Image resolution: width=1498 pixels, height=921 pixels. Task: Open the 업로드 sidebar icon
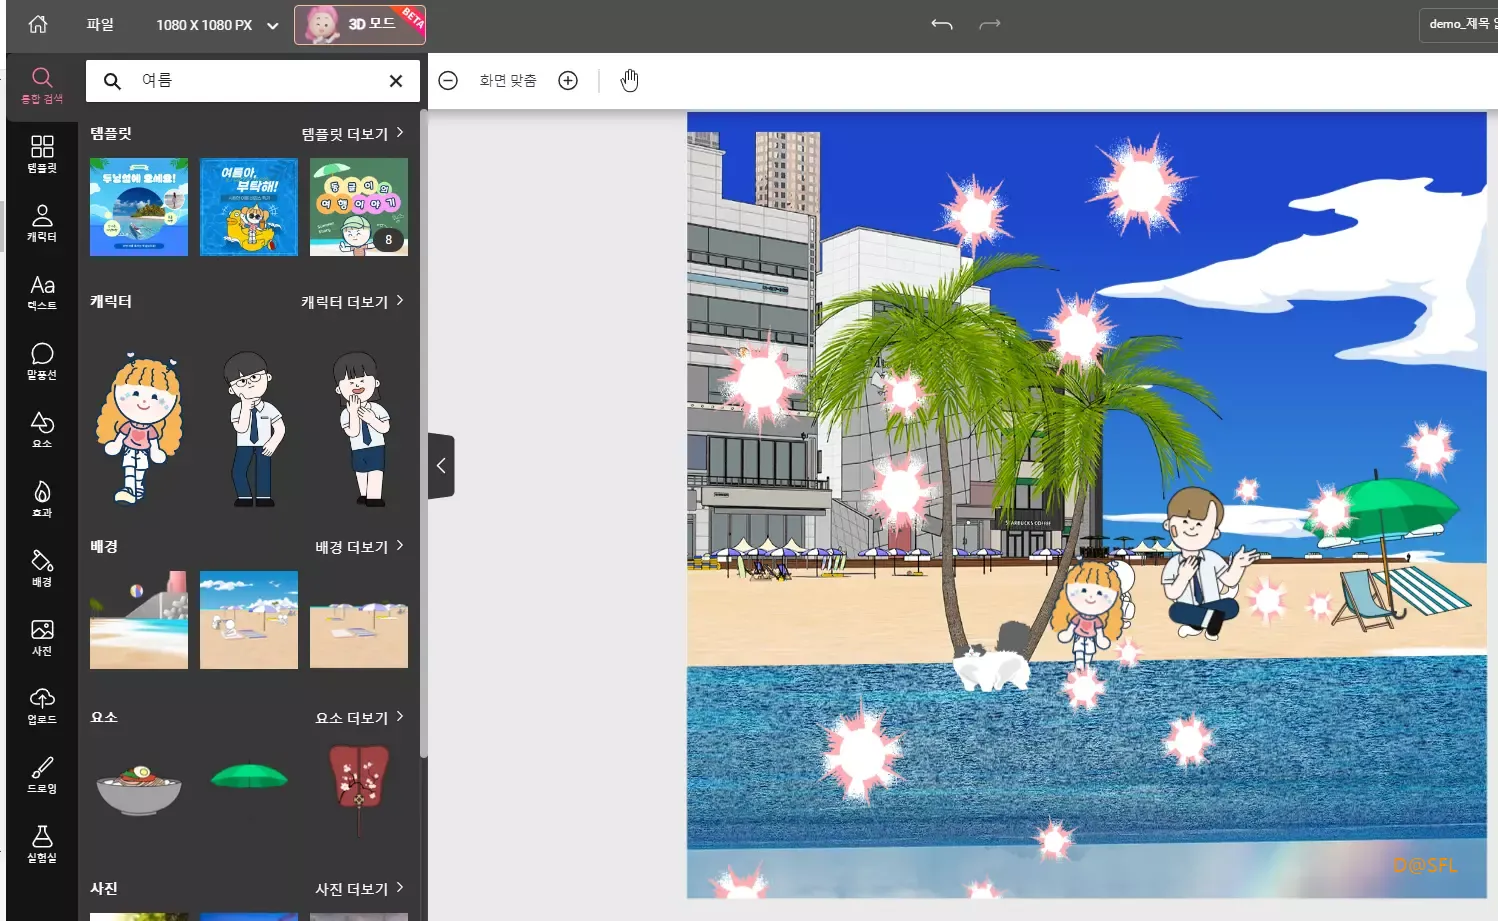[42, 706]
